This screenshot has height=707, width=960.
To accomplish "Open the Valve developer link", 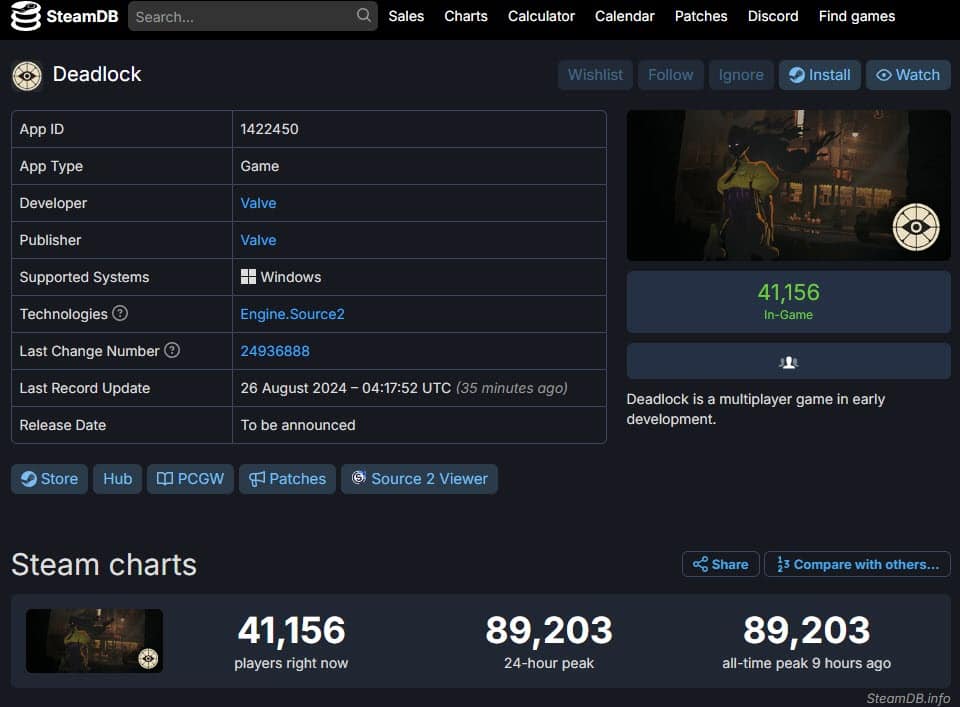I will click(x=258, y=203).
